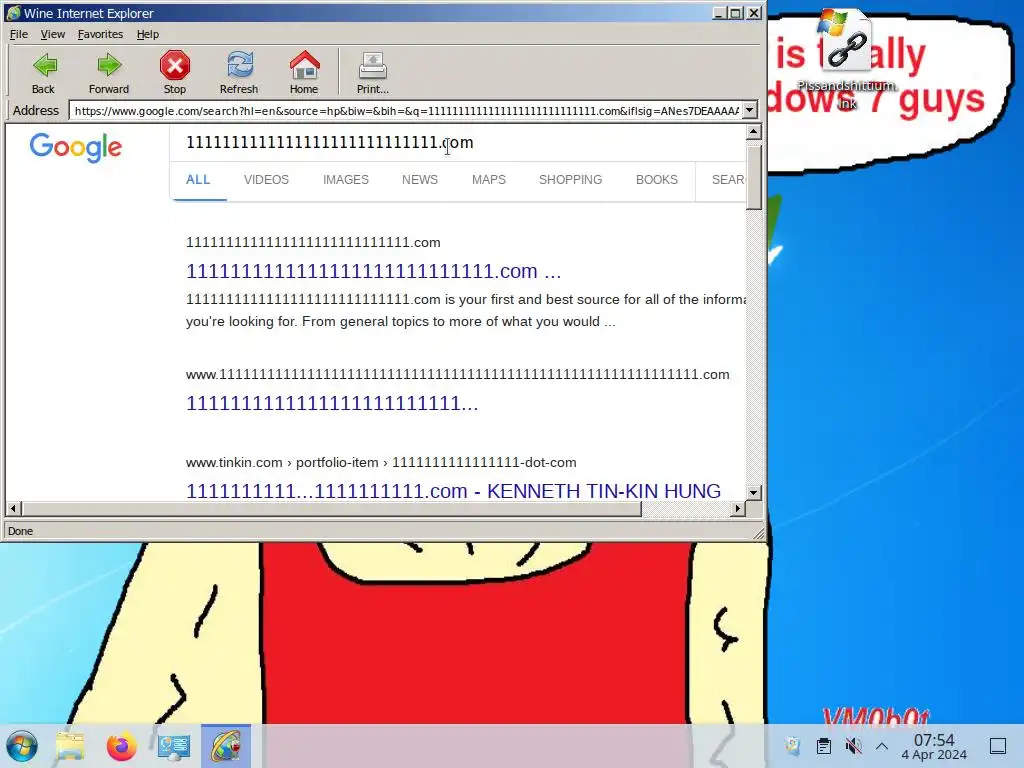Click snippet text 'you're looking for'

(241, 321)
